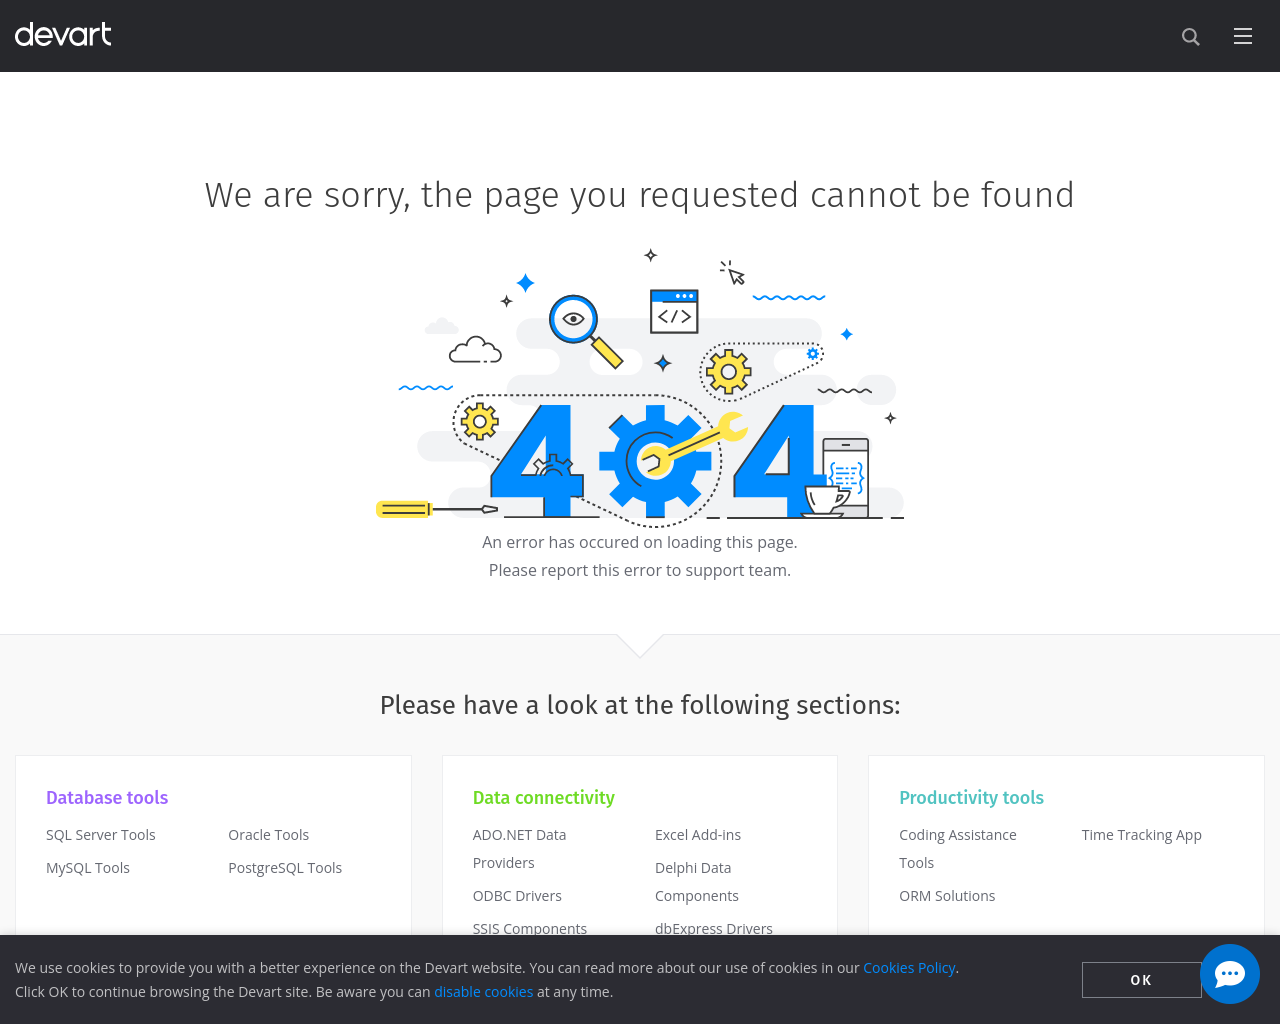
Task: Go to Time Tracking App
Action: [1141, 835]
